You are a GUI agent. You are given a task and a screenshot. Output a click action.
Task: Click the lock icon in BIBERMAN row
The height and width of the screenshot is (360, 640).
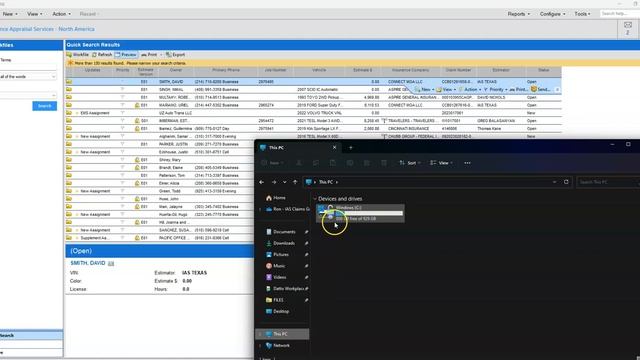point(138,121)
